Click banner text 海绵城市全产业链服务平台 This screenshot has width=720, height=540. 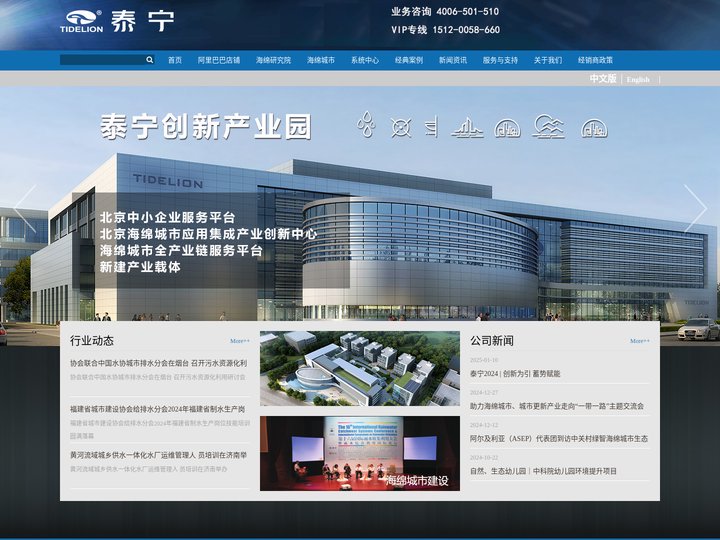(x=181, y=250)
